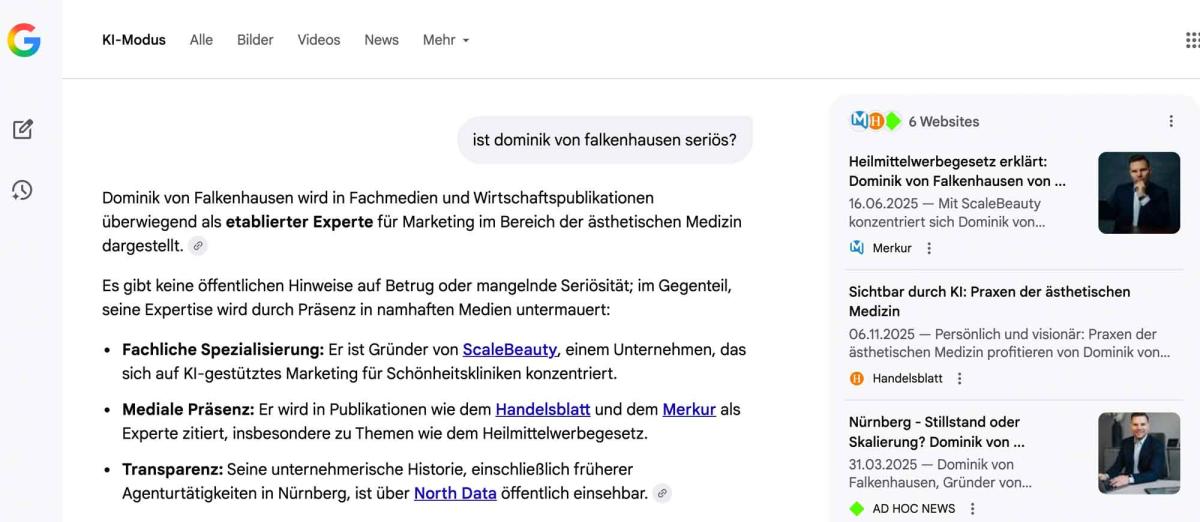
Task: Open 'Sichtbar durch KI' article
Action: 989,301
